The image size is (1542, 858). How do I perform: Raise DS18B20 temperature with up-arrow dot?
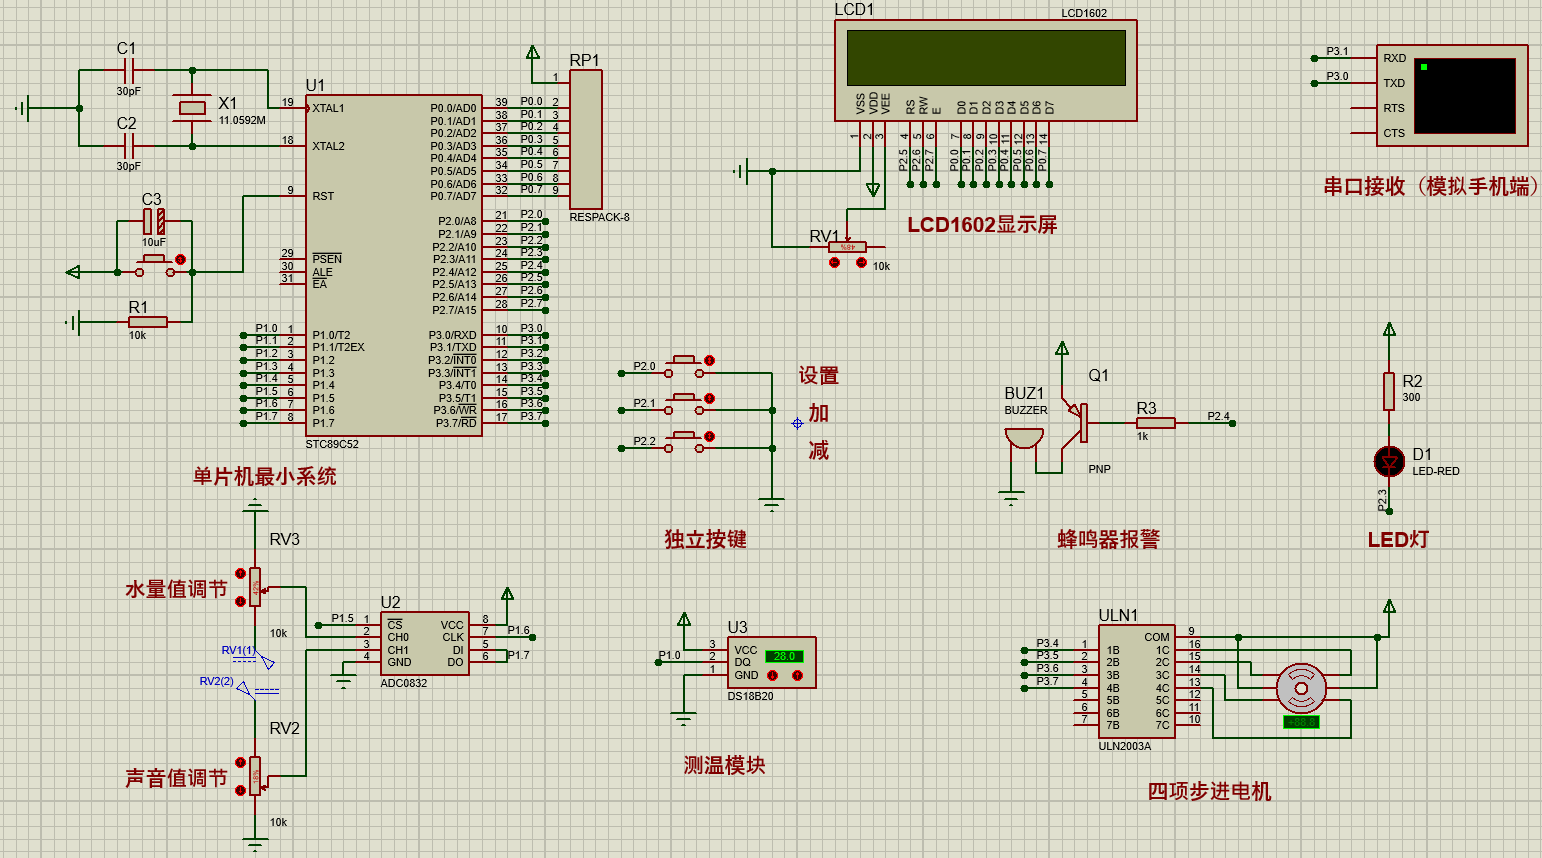(797, 675)
